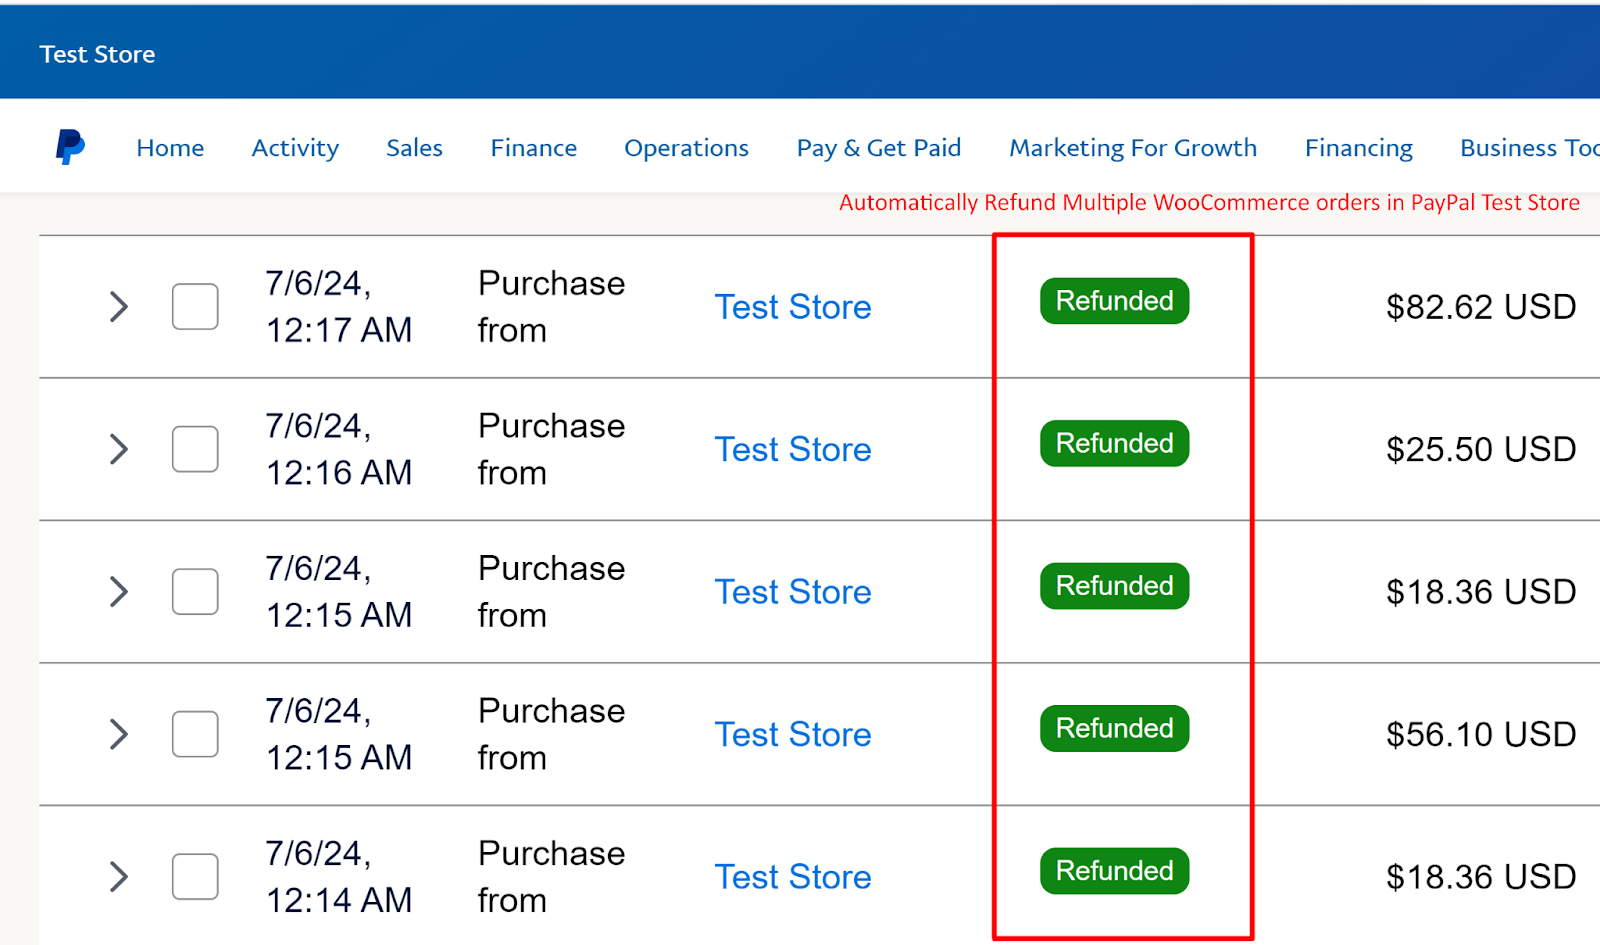Select checkbox of 12:15 AM $18.36 transaction
The width and height of the screenshot is (1600, 945).
(195, 591)
